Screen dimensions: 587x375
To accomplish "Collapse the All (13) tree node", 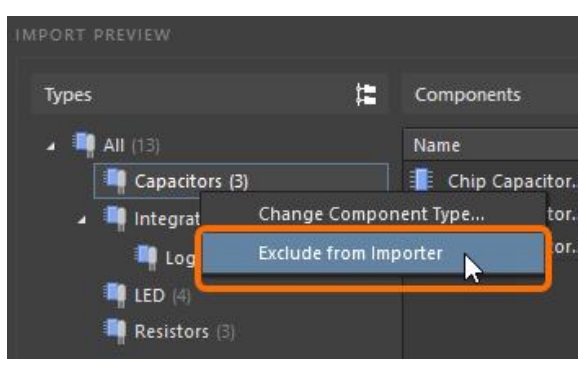I will pos(51,146).
